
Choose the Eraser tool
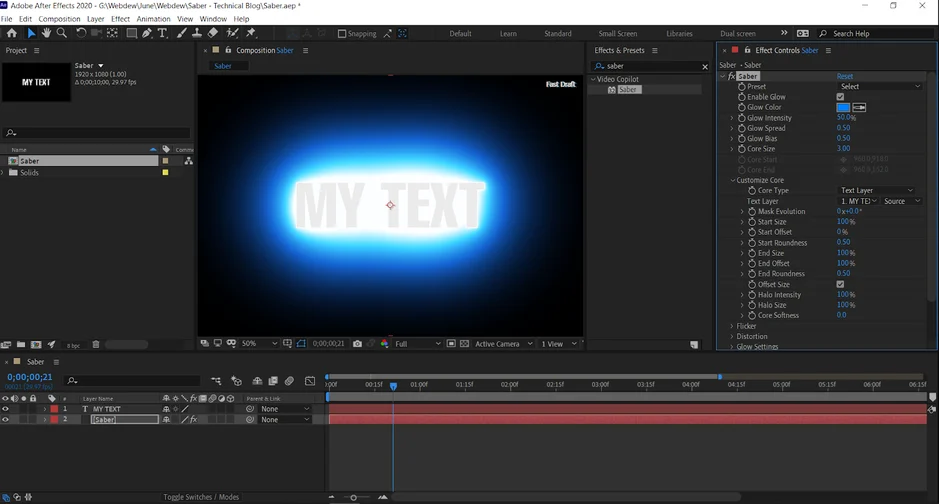point(213,33)
